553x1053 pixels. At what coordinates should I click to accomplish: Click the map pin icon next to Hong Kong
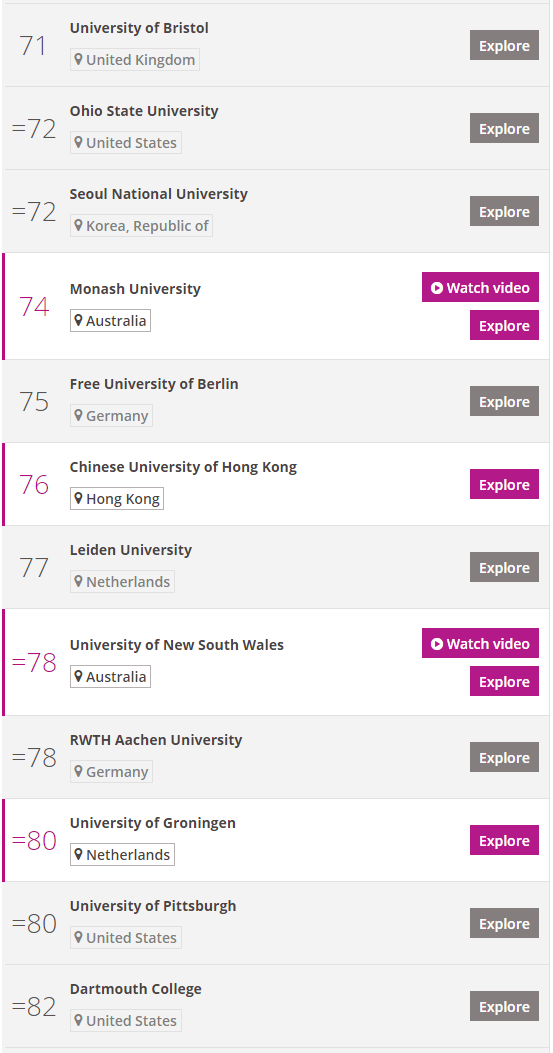click(79, 499)
